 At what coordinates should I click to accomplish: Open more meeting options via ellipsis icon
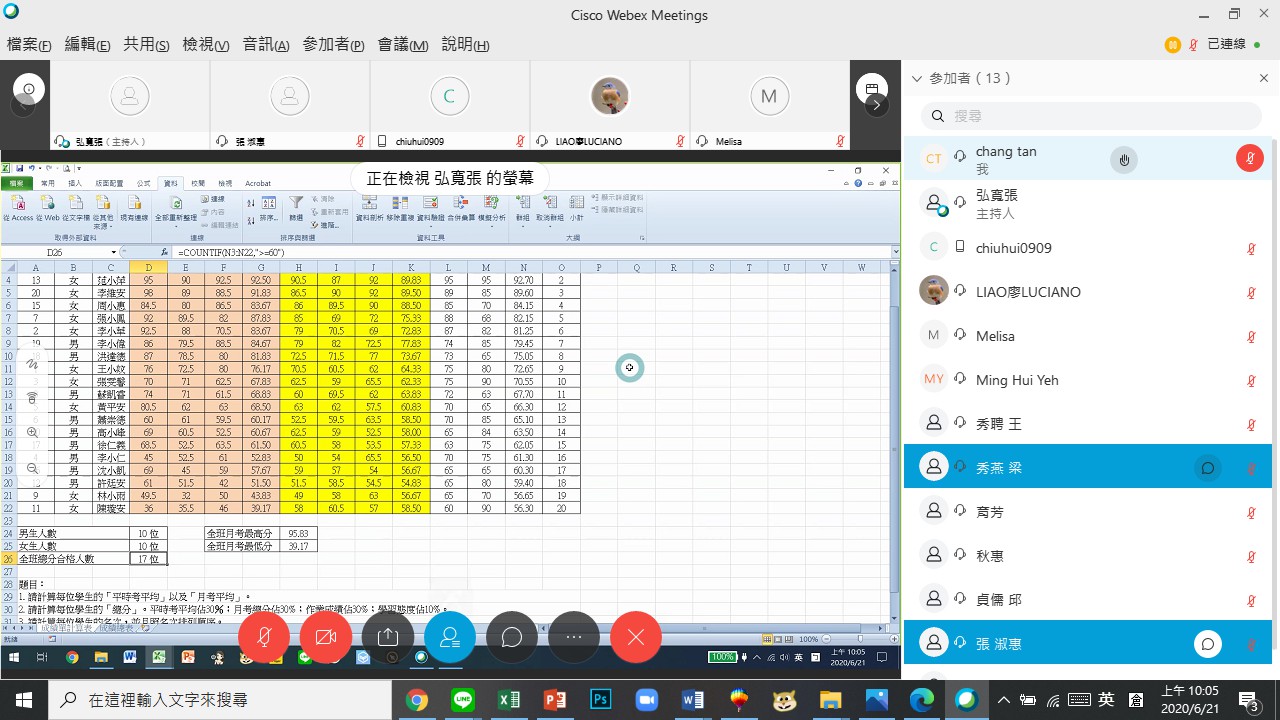(x=573, y=636)
